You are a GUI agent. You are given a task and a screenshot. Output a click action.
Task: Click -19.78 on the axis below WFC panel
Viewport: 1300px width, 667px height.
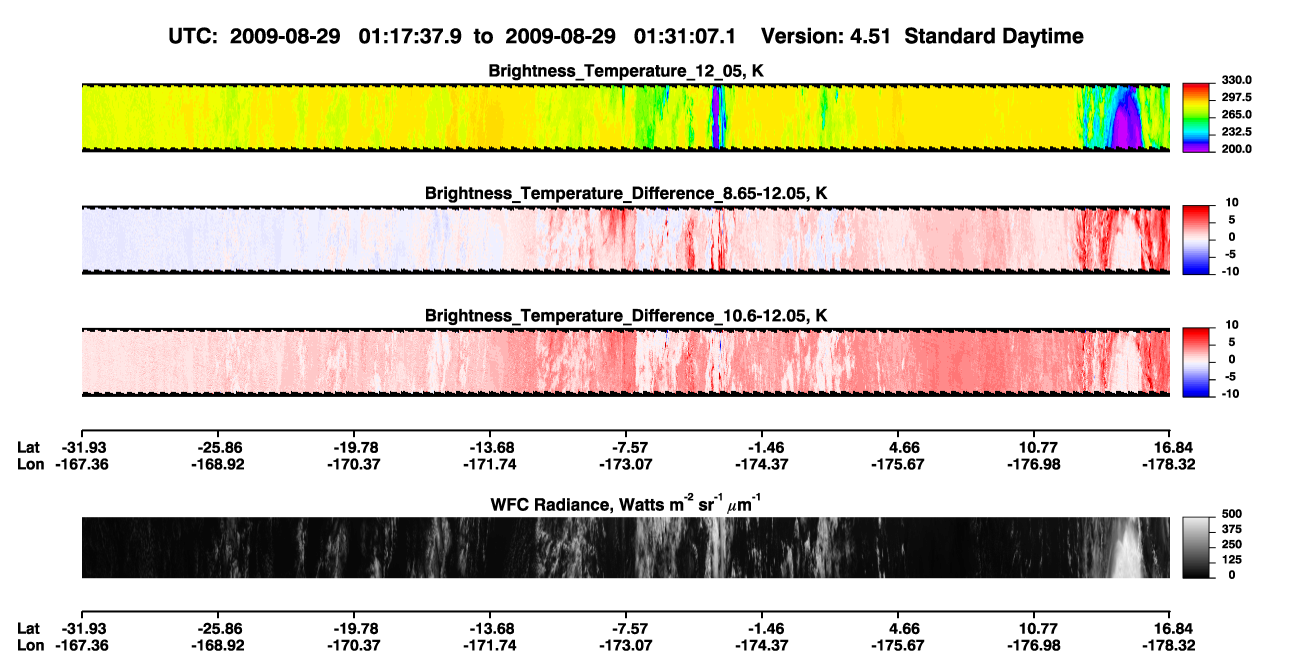(355, 629)
